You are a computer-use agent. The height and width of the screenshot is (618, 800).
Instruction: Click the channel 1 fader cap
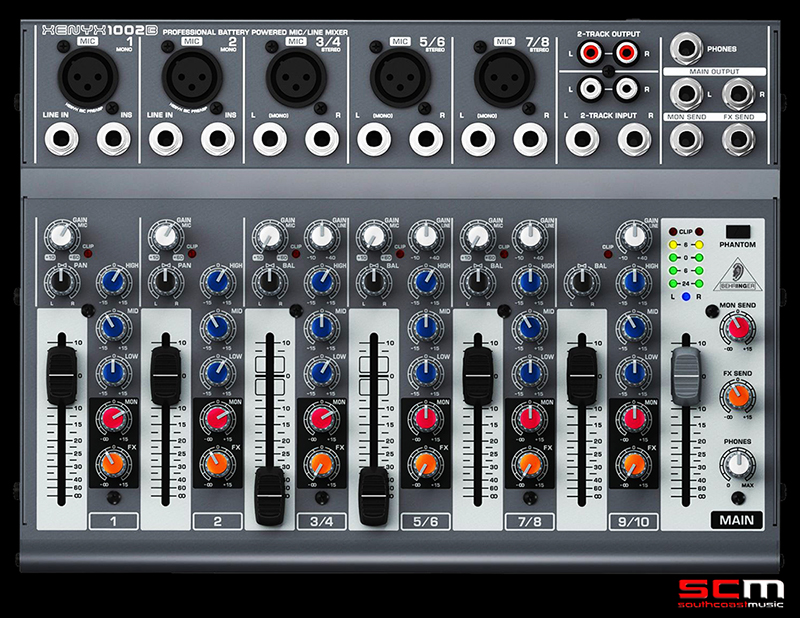[62, 375]
